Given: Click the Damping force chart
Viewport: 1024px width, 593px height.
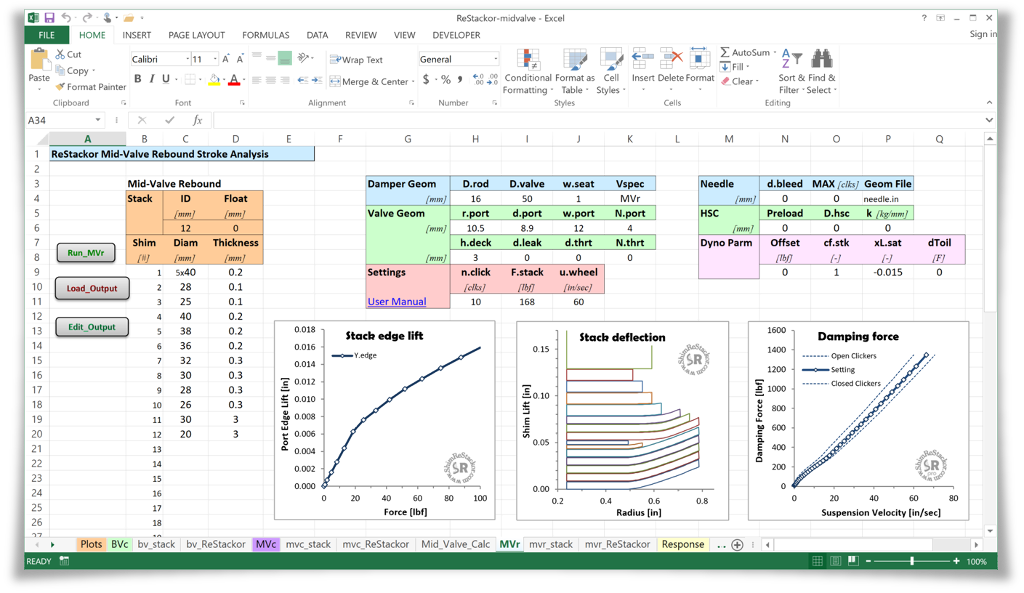Looking at the screenshot, I should [x=858, y=421].
